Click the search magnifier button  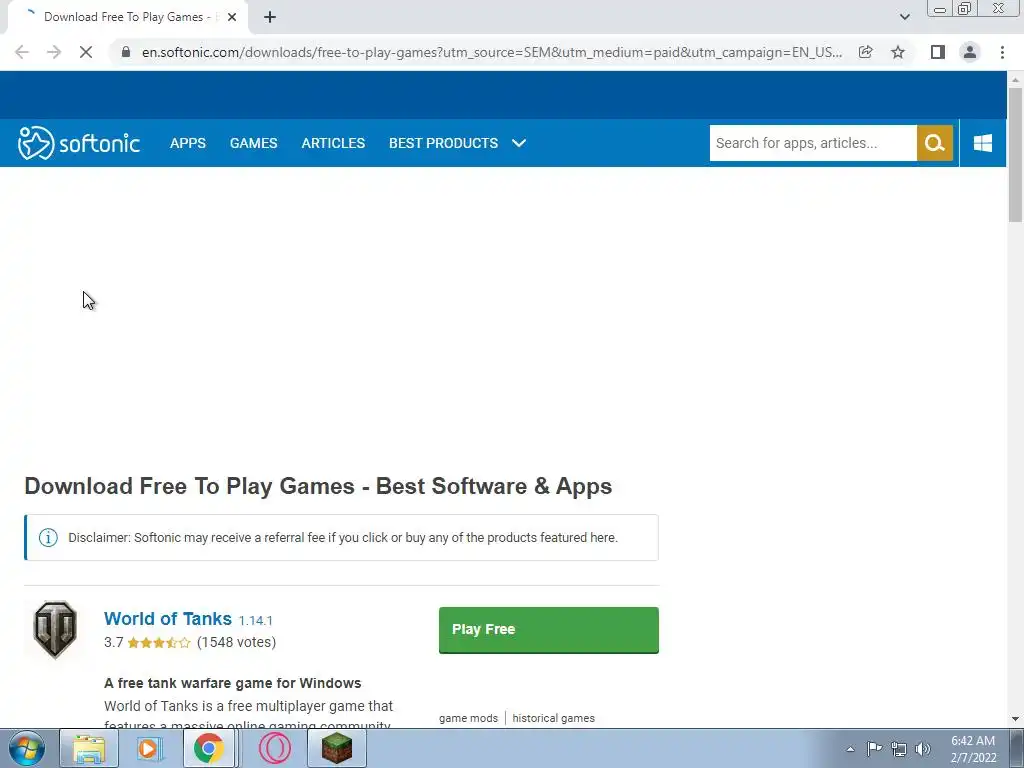(935, 143)
